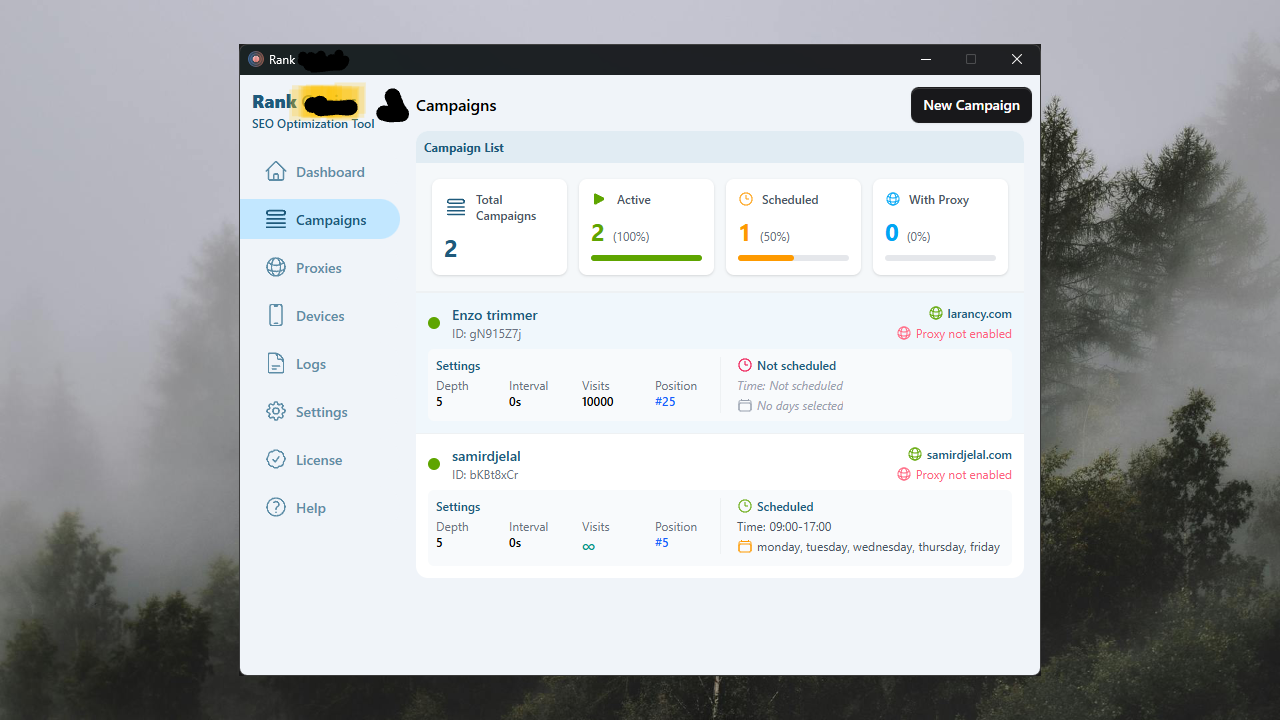Select the Total Campaigns stats card

[499, 227]
